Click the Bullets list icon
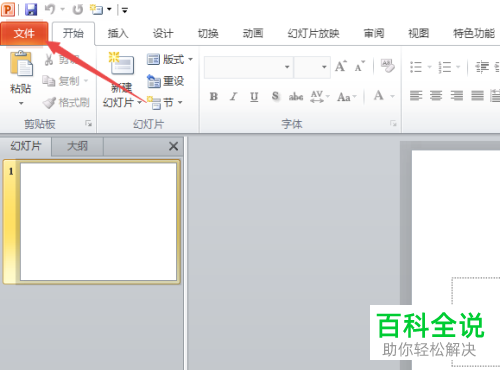 pos(416,67)
